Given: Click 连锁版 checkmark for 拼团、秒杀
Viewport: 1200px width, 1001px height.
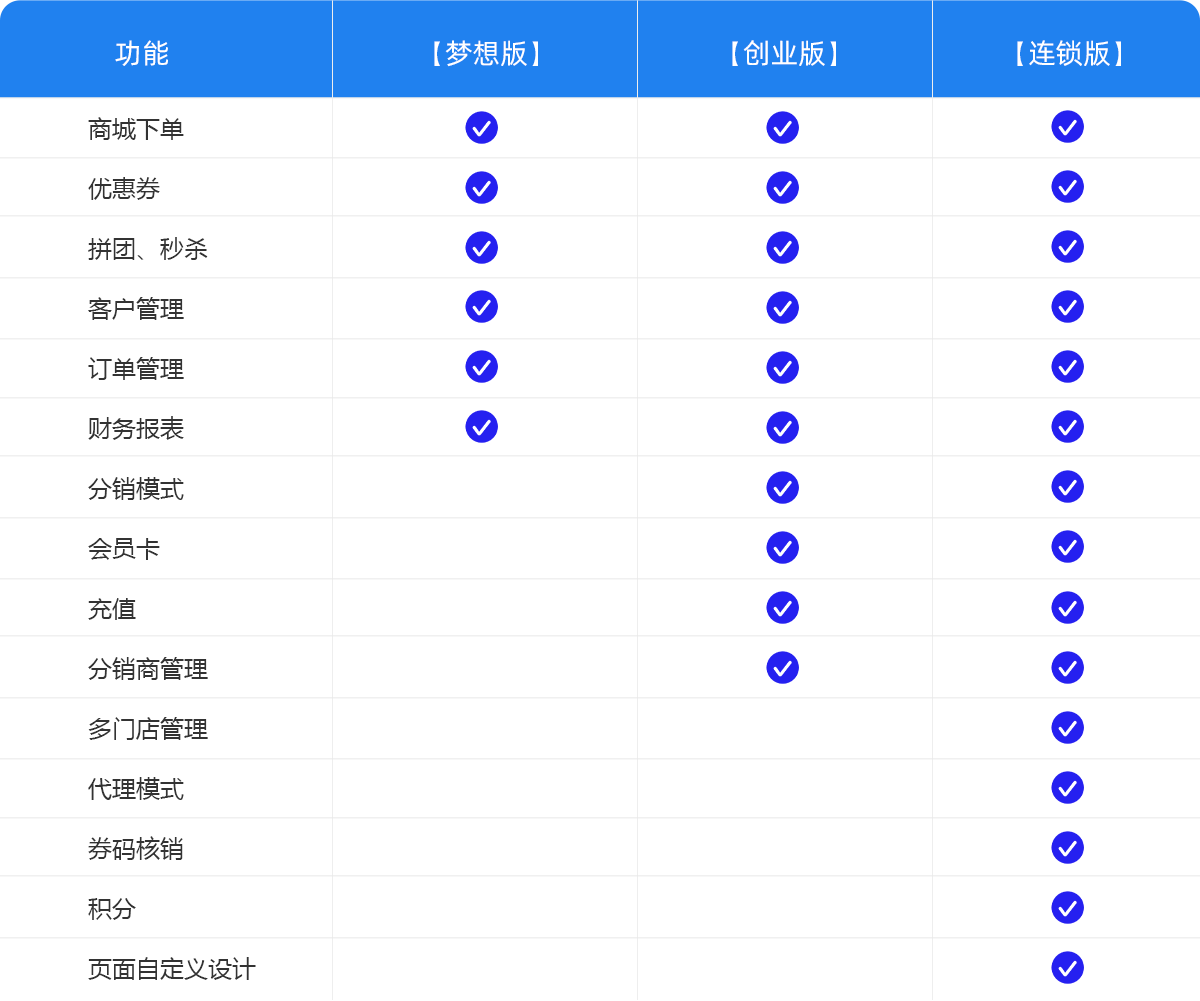Looking at the screenshot, I should point(1067,247).
